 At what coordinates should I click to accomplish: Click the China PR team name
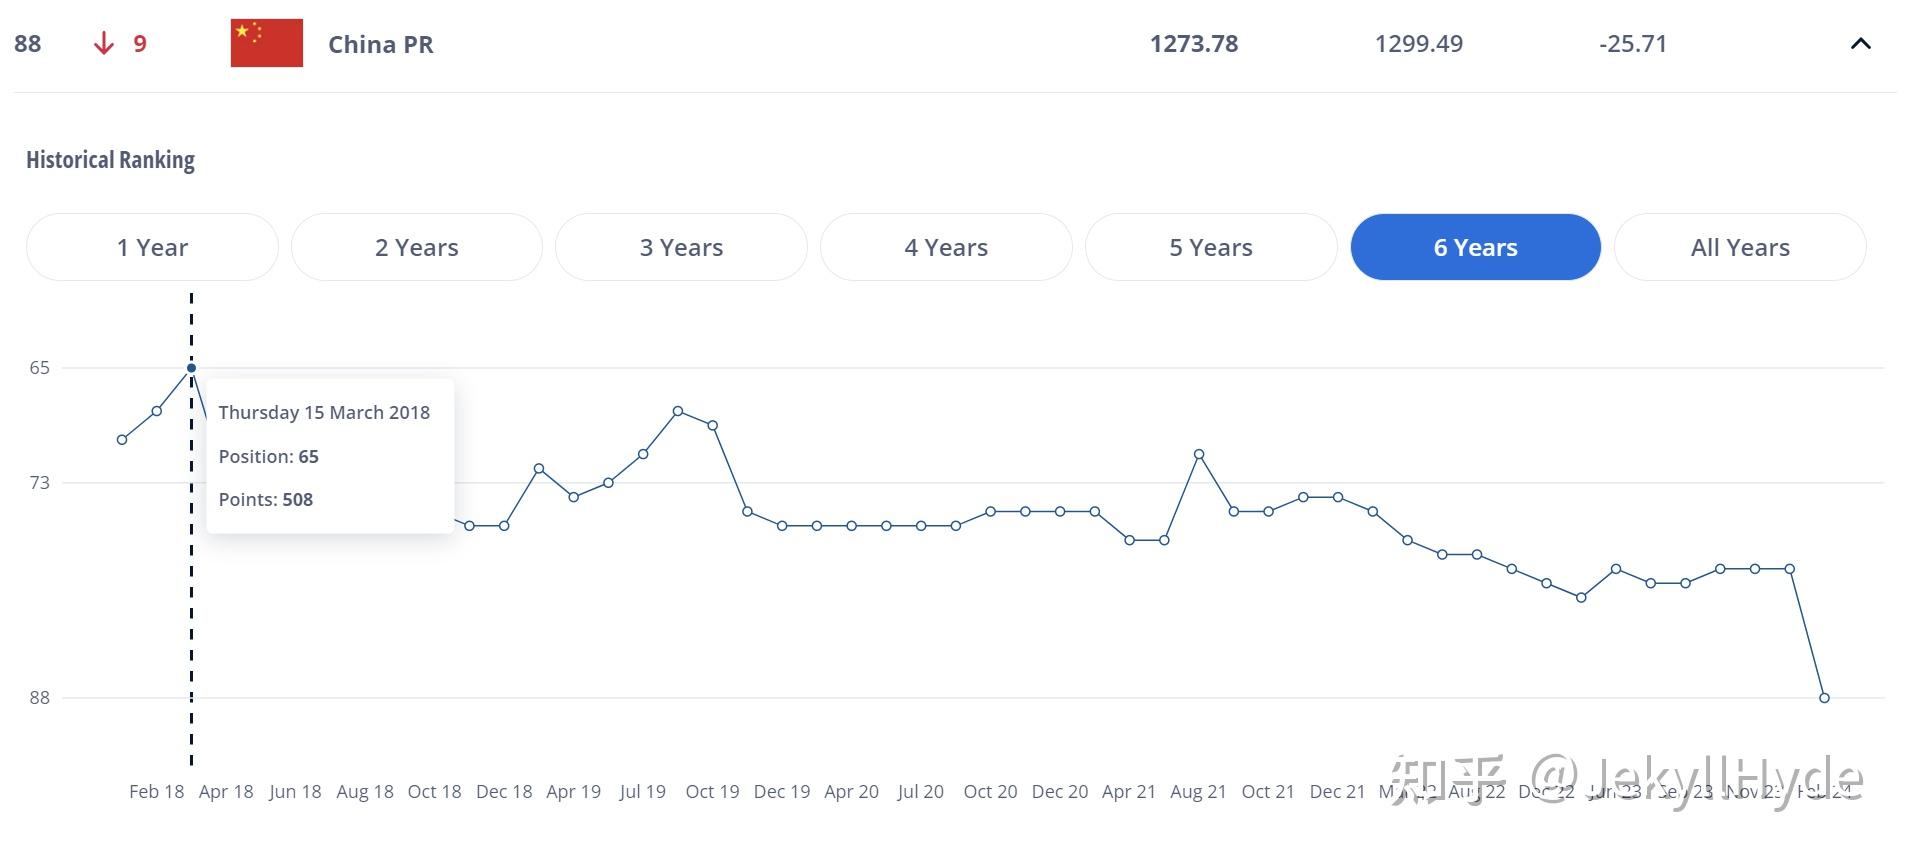click(381, 45)
